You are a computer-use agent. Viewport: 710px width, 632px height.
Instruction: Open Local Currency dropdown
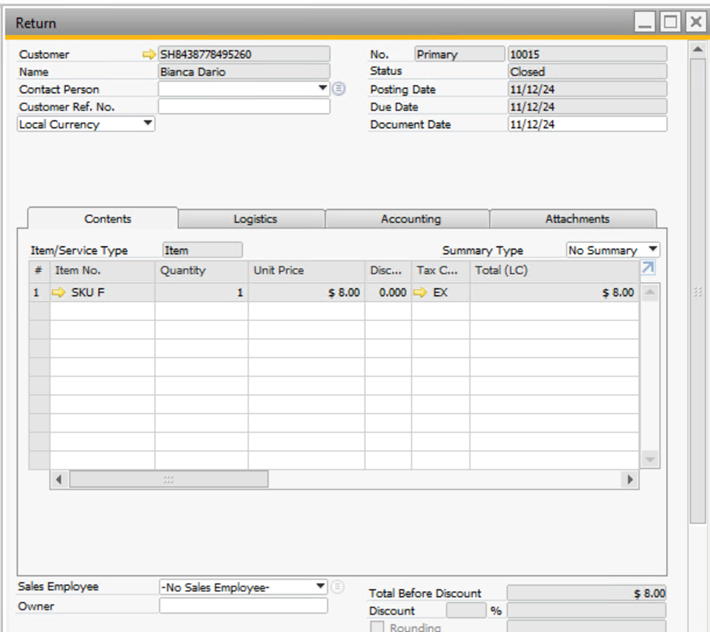coord(148,123)
